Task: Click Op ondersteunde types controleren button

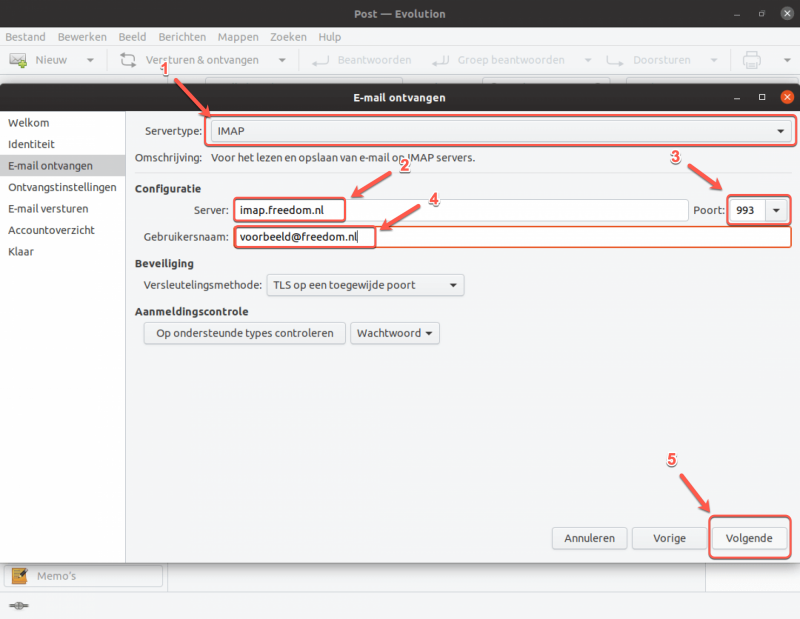Action: (x=244, y=333)
